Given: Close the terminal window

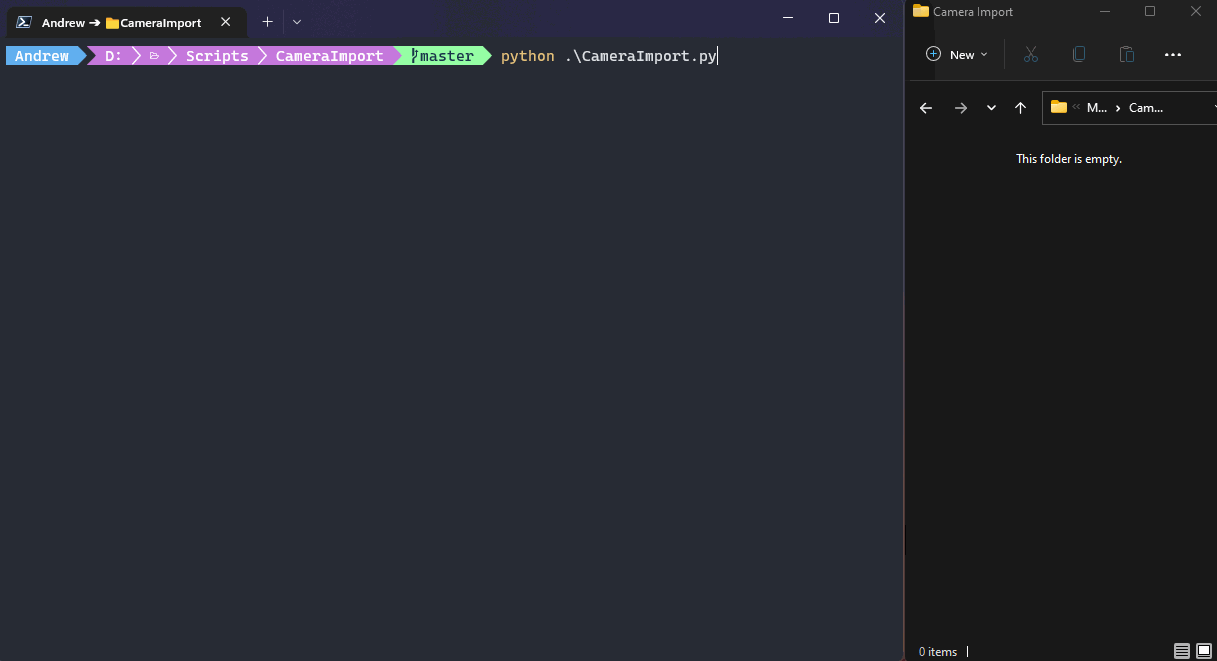Looking at the screenshot, I should (880, 18).
